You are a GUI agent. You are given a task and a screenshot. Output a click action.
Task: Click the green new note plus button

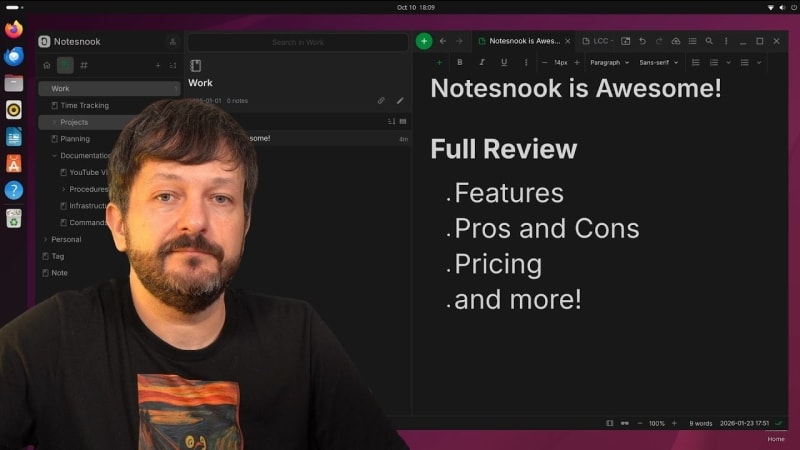(424, 41)
